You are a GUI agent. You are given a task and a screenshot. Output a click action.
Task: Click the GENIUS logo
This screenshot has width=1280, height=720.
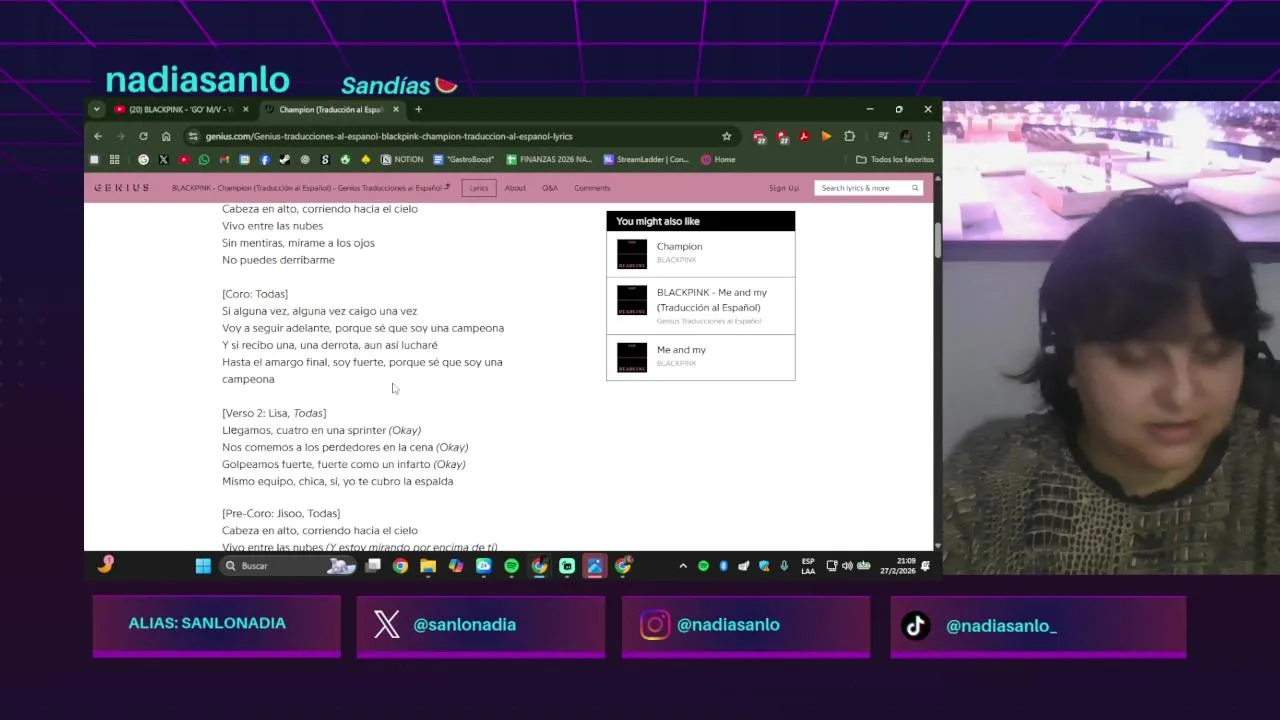(122, 188)
